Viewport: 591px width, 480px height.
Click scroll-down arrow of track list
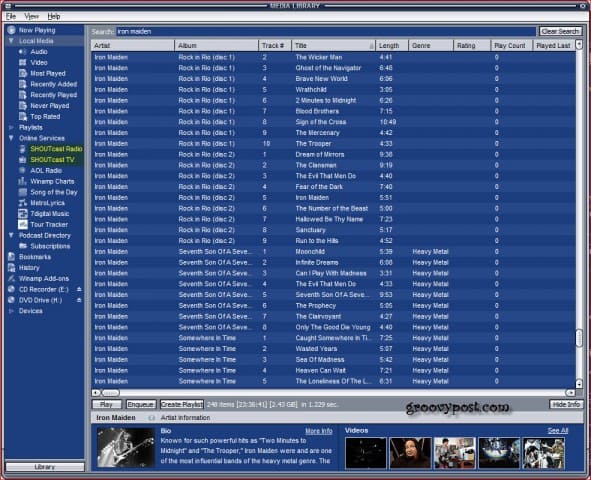point(579,384)
